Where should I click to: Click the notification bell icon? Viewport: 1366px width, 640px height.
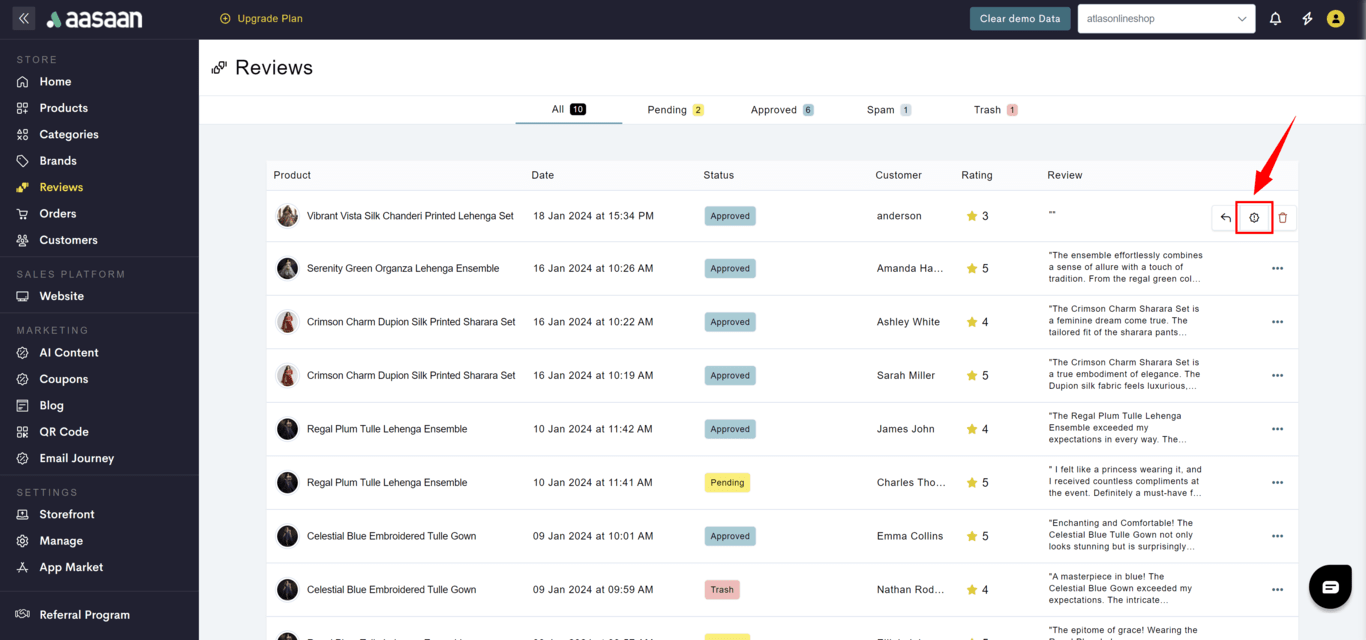(x=1275, y=19)
